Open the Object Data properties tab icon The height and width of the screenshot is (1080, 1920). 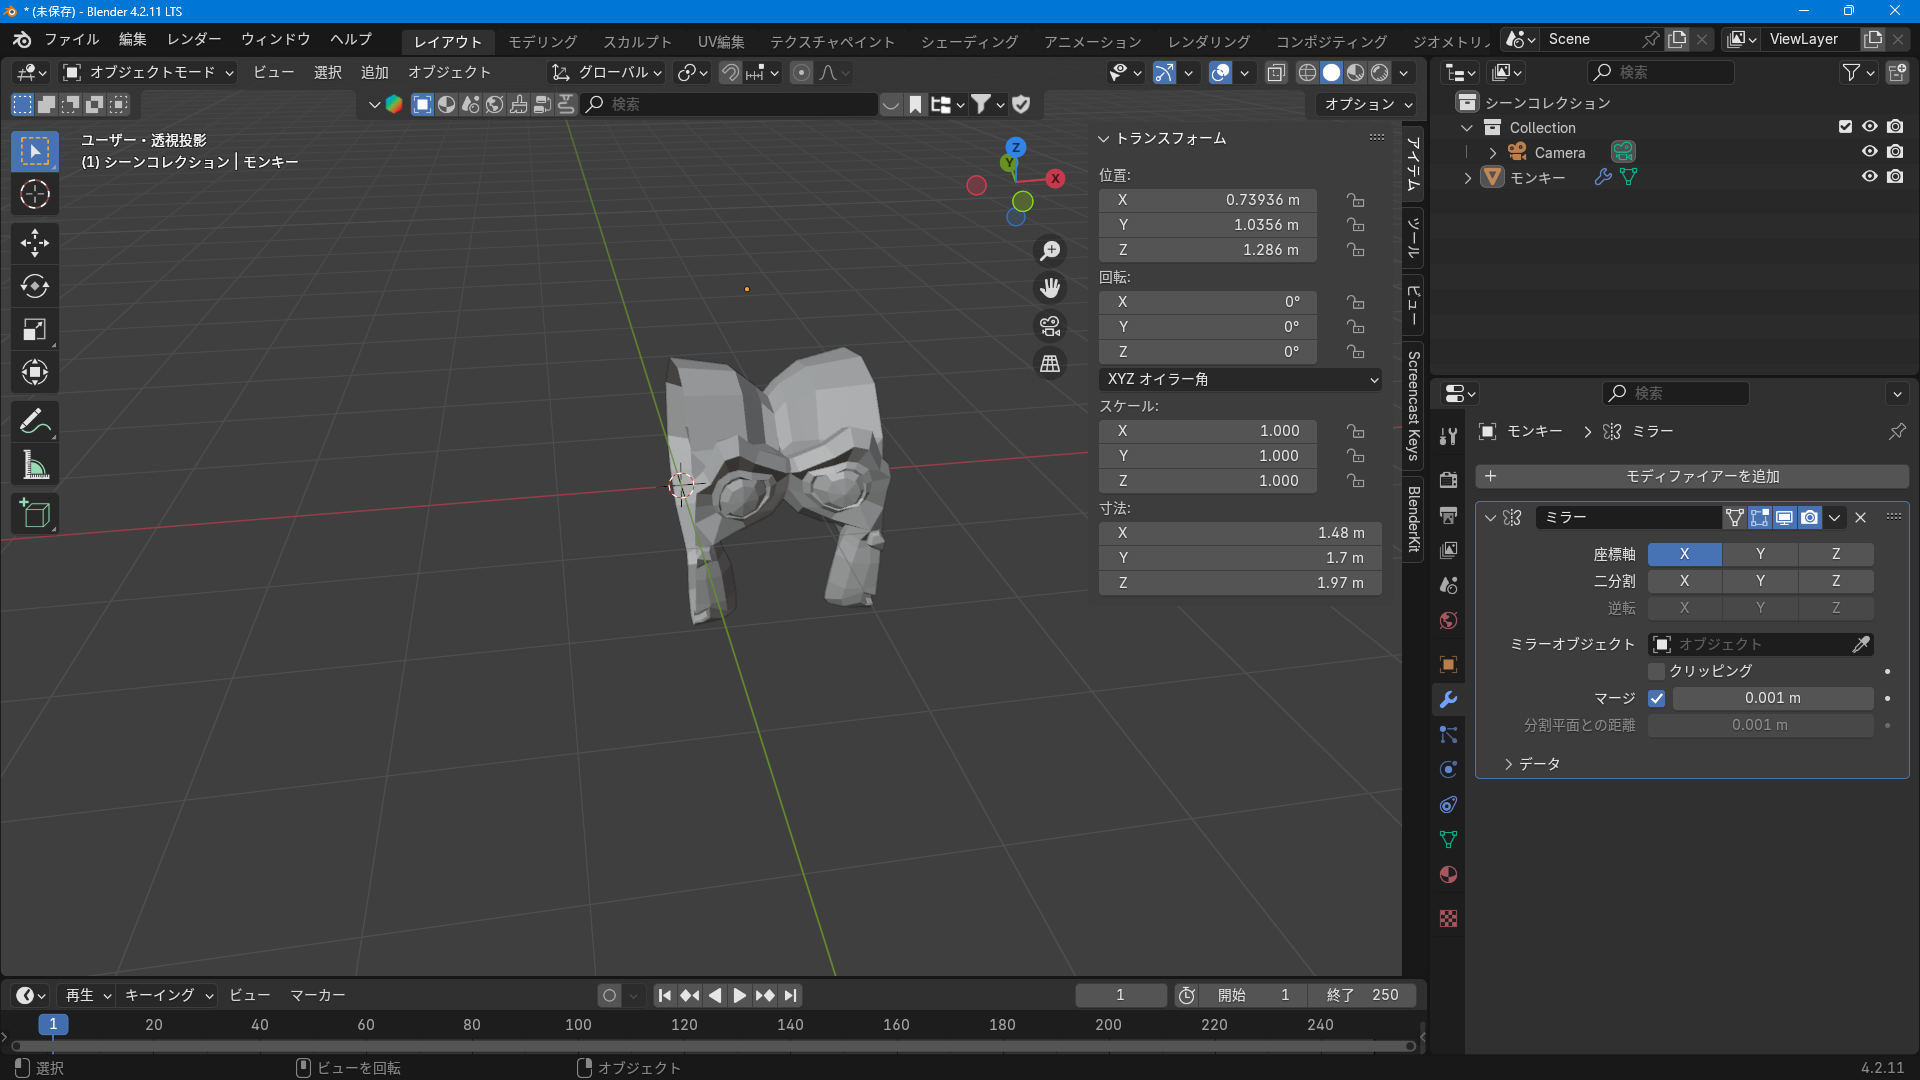tap(1448, 839)
